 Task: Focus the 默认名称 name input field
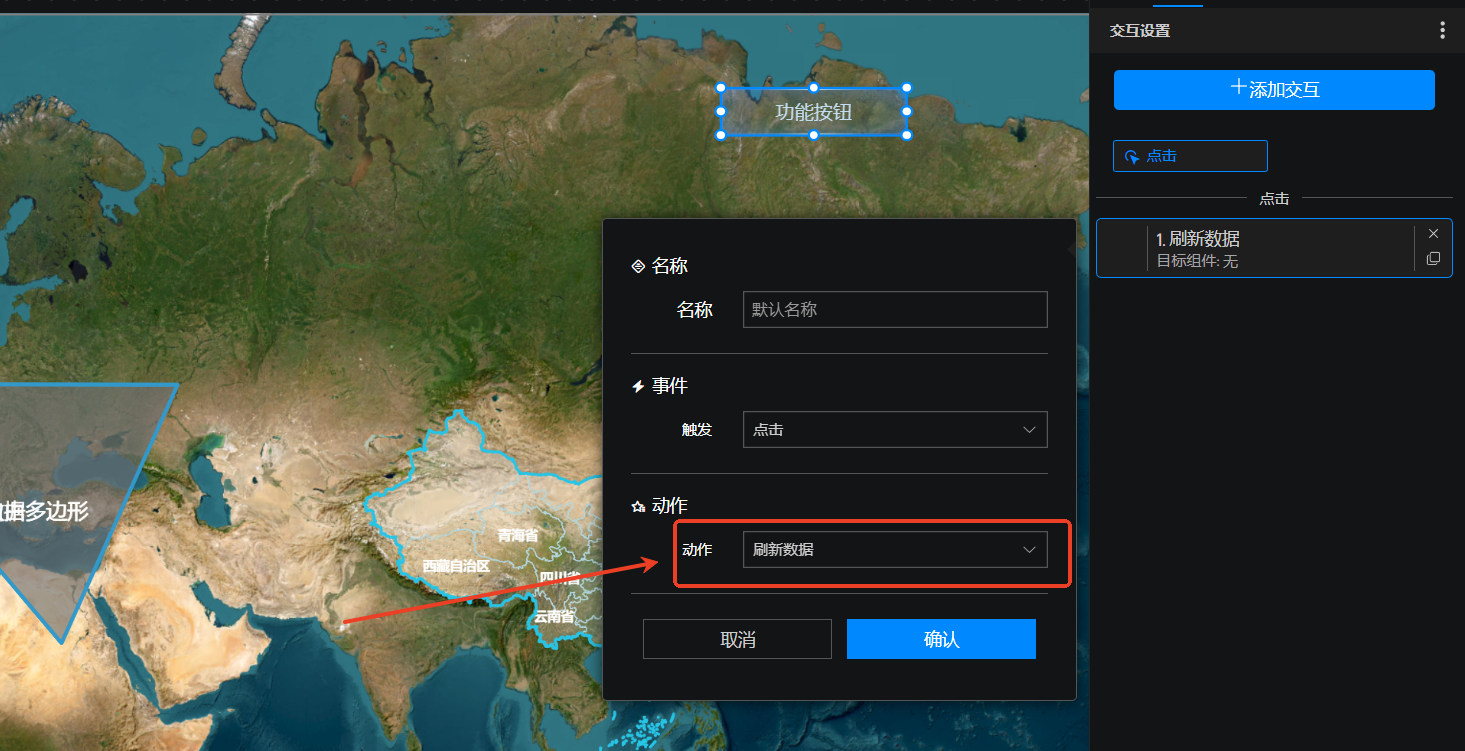pyautogui.click(x=894, y=310)
